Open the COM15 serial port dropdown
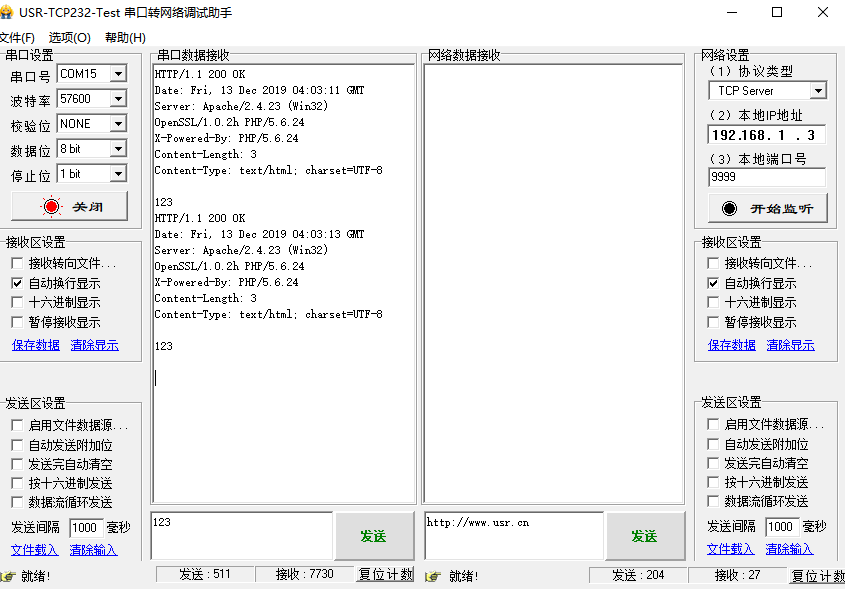 pyautogui.click(x=118, y=74)
